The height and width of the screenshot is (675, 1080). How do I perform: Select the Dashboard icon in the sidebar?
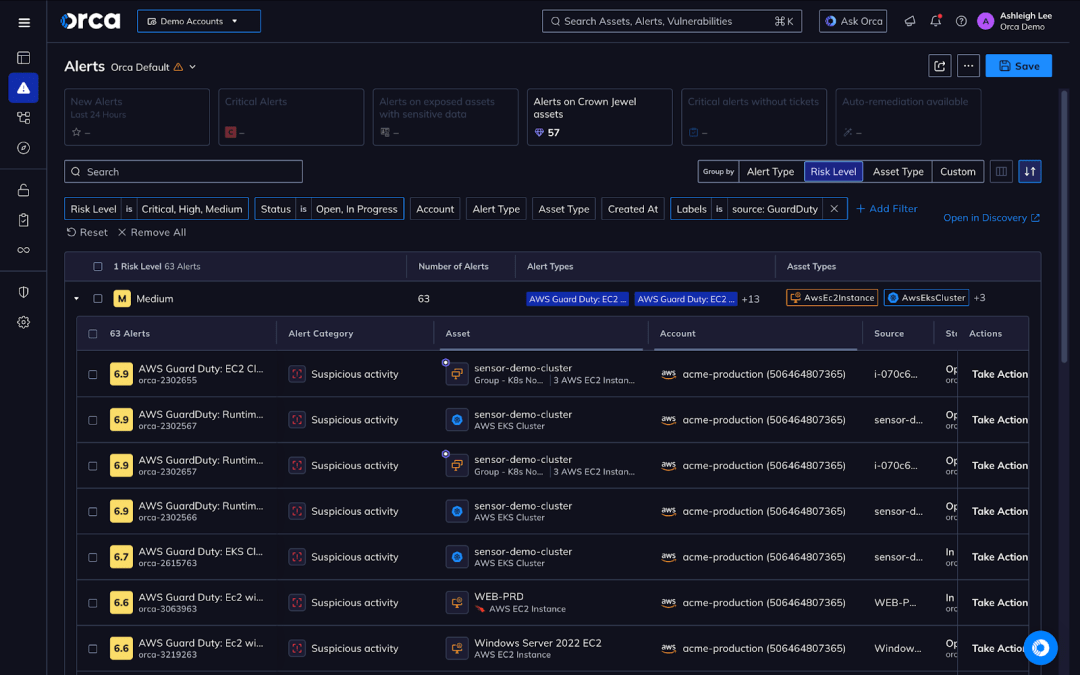pos(24,57)
